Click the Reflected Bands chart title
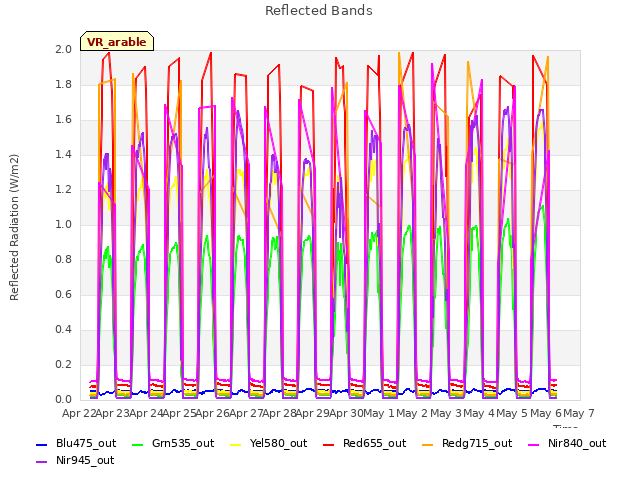 pos(319,11)
